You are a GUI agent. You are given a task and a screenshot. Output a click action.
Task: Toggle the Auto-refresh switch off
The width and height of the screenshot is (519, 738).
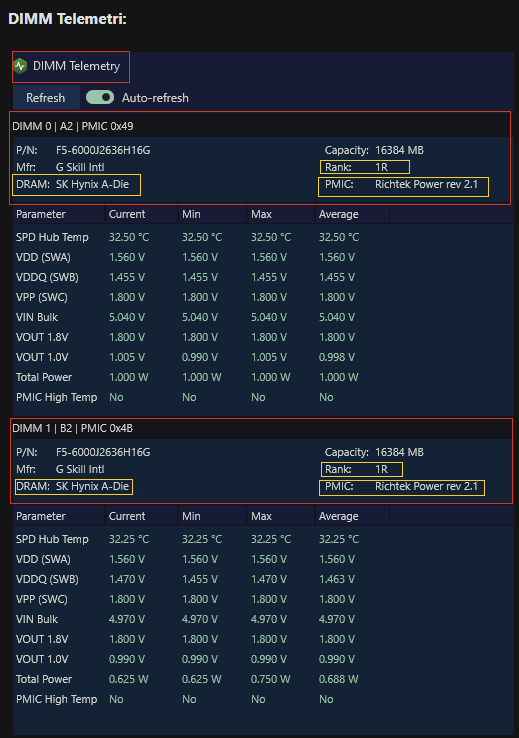pos(100,97)
